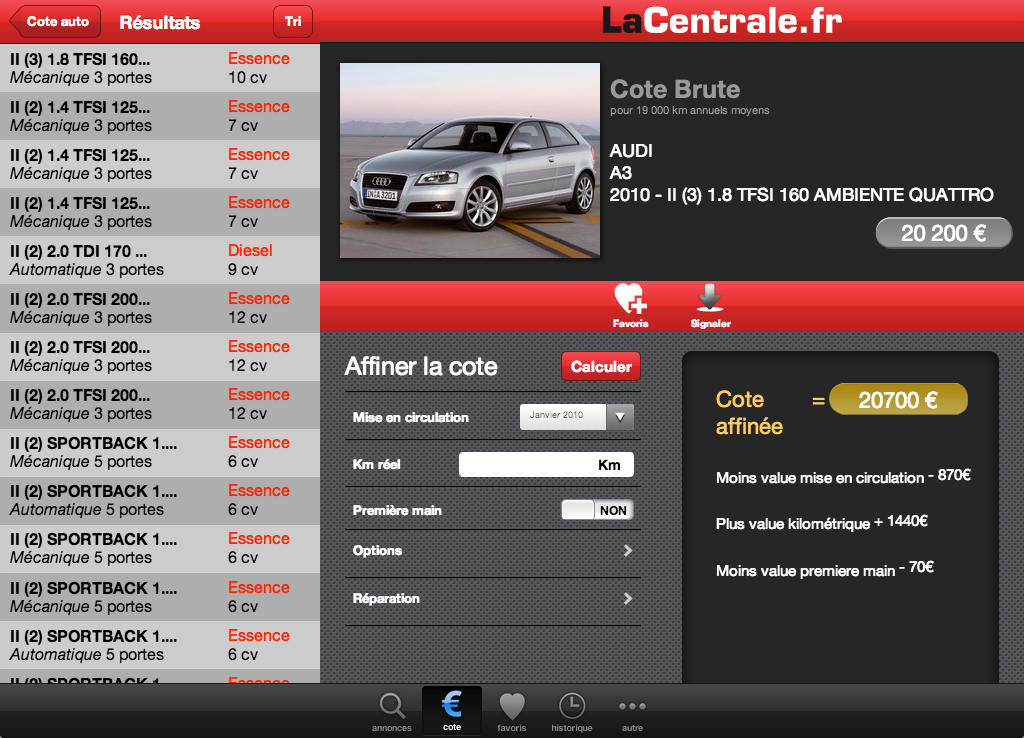Click the red Calculer button

(x=601, y=366)
